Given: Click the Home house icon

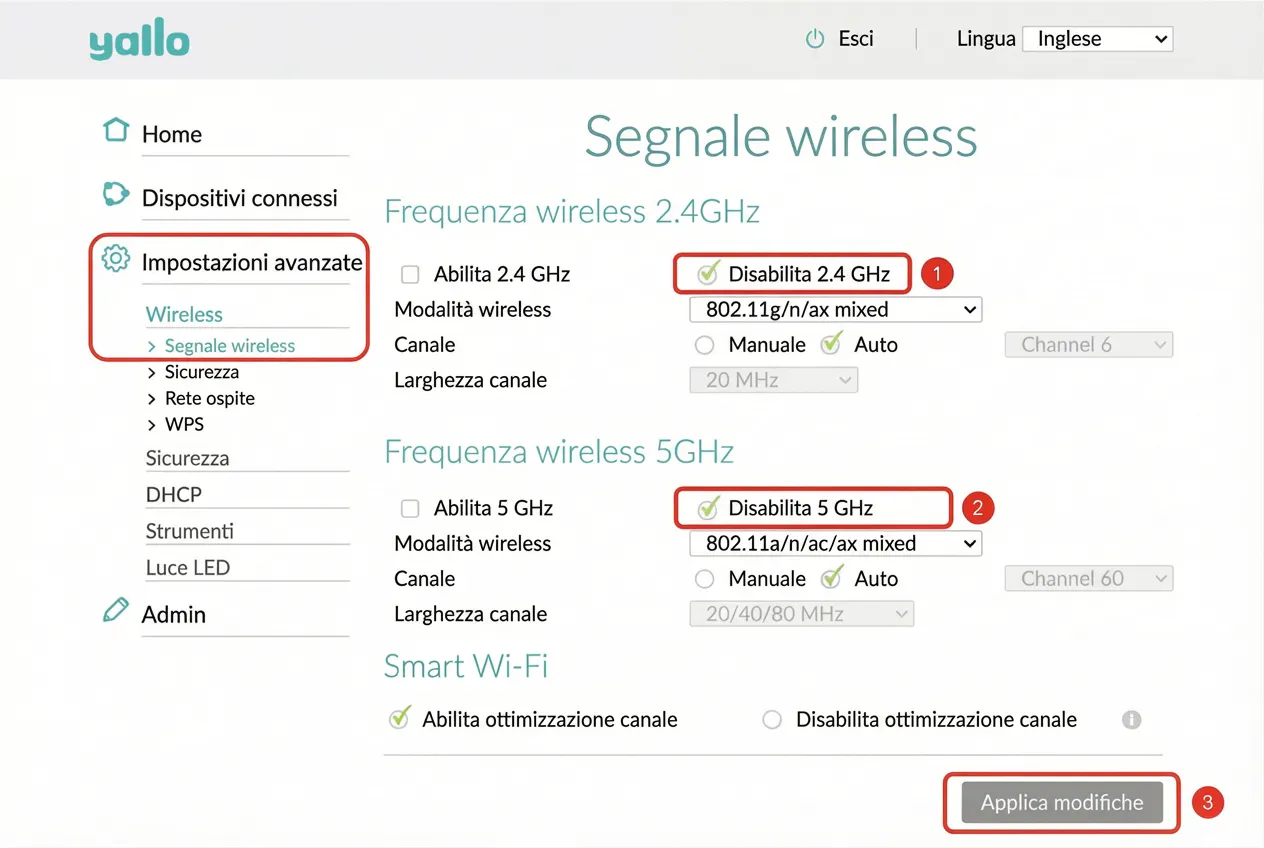Looking at the screenshot, I should pos(116,130).
